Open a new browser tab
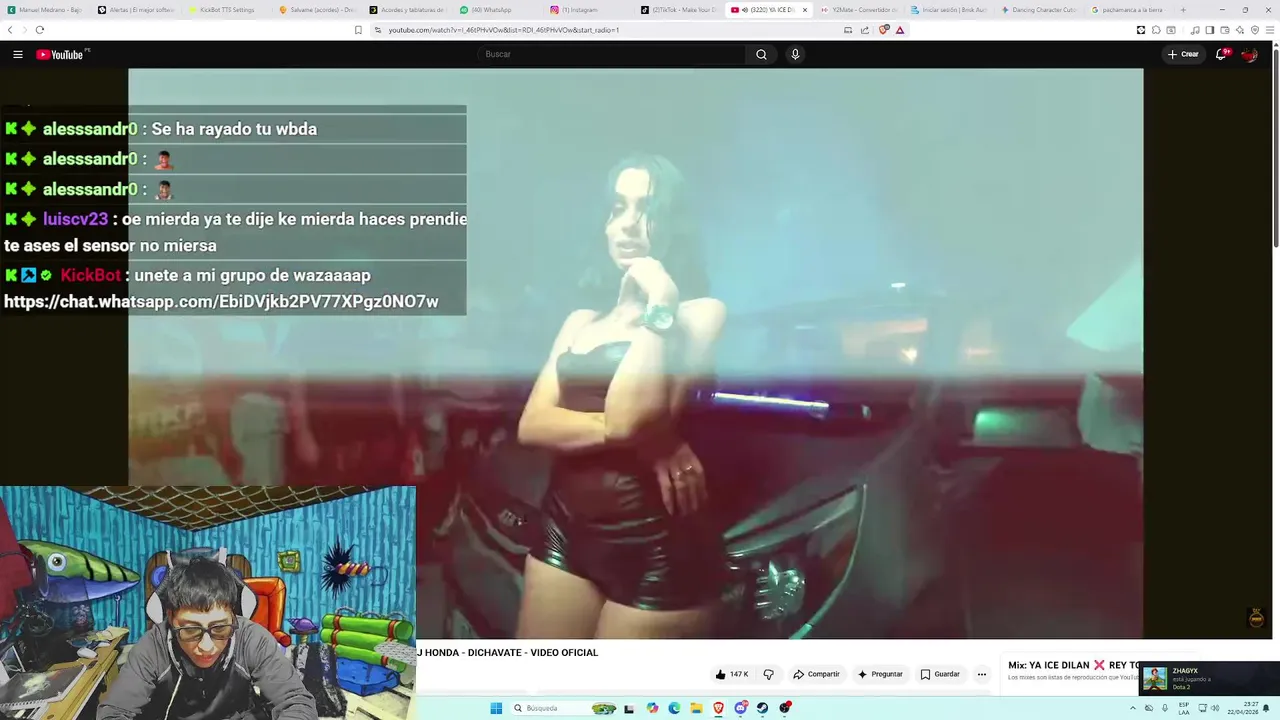This screenshot has width=1280, height=720. coord(1183,10)
